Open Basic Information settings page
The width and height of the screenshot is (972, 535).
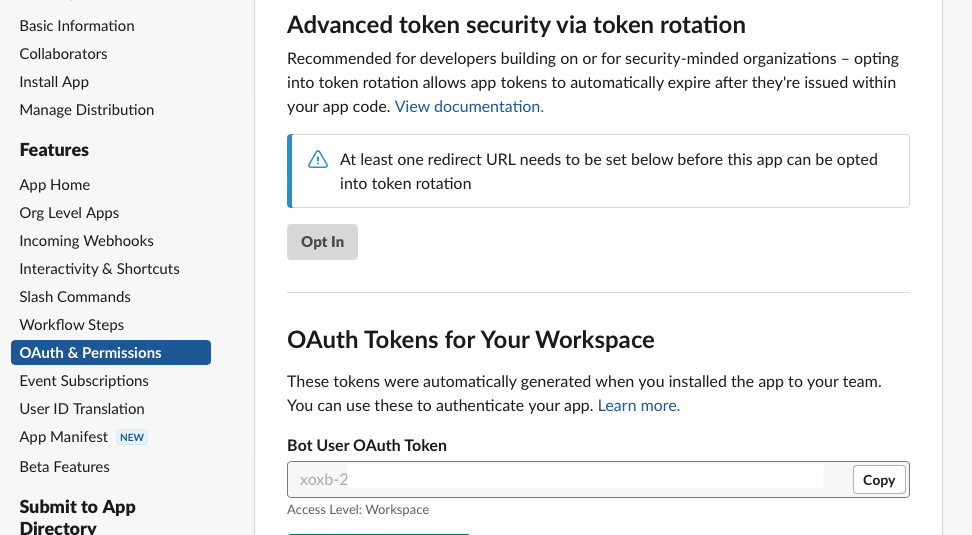pos(77,26)
